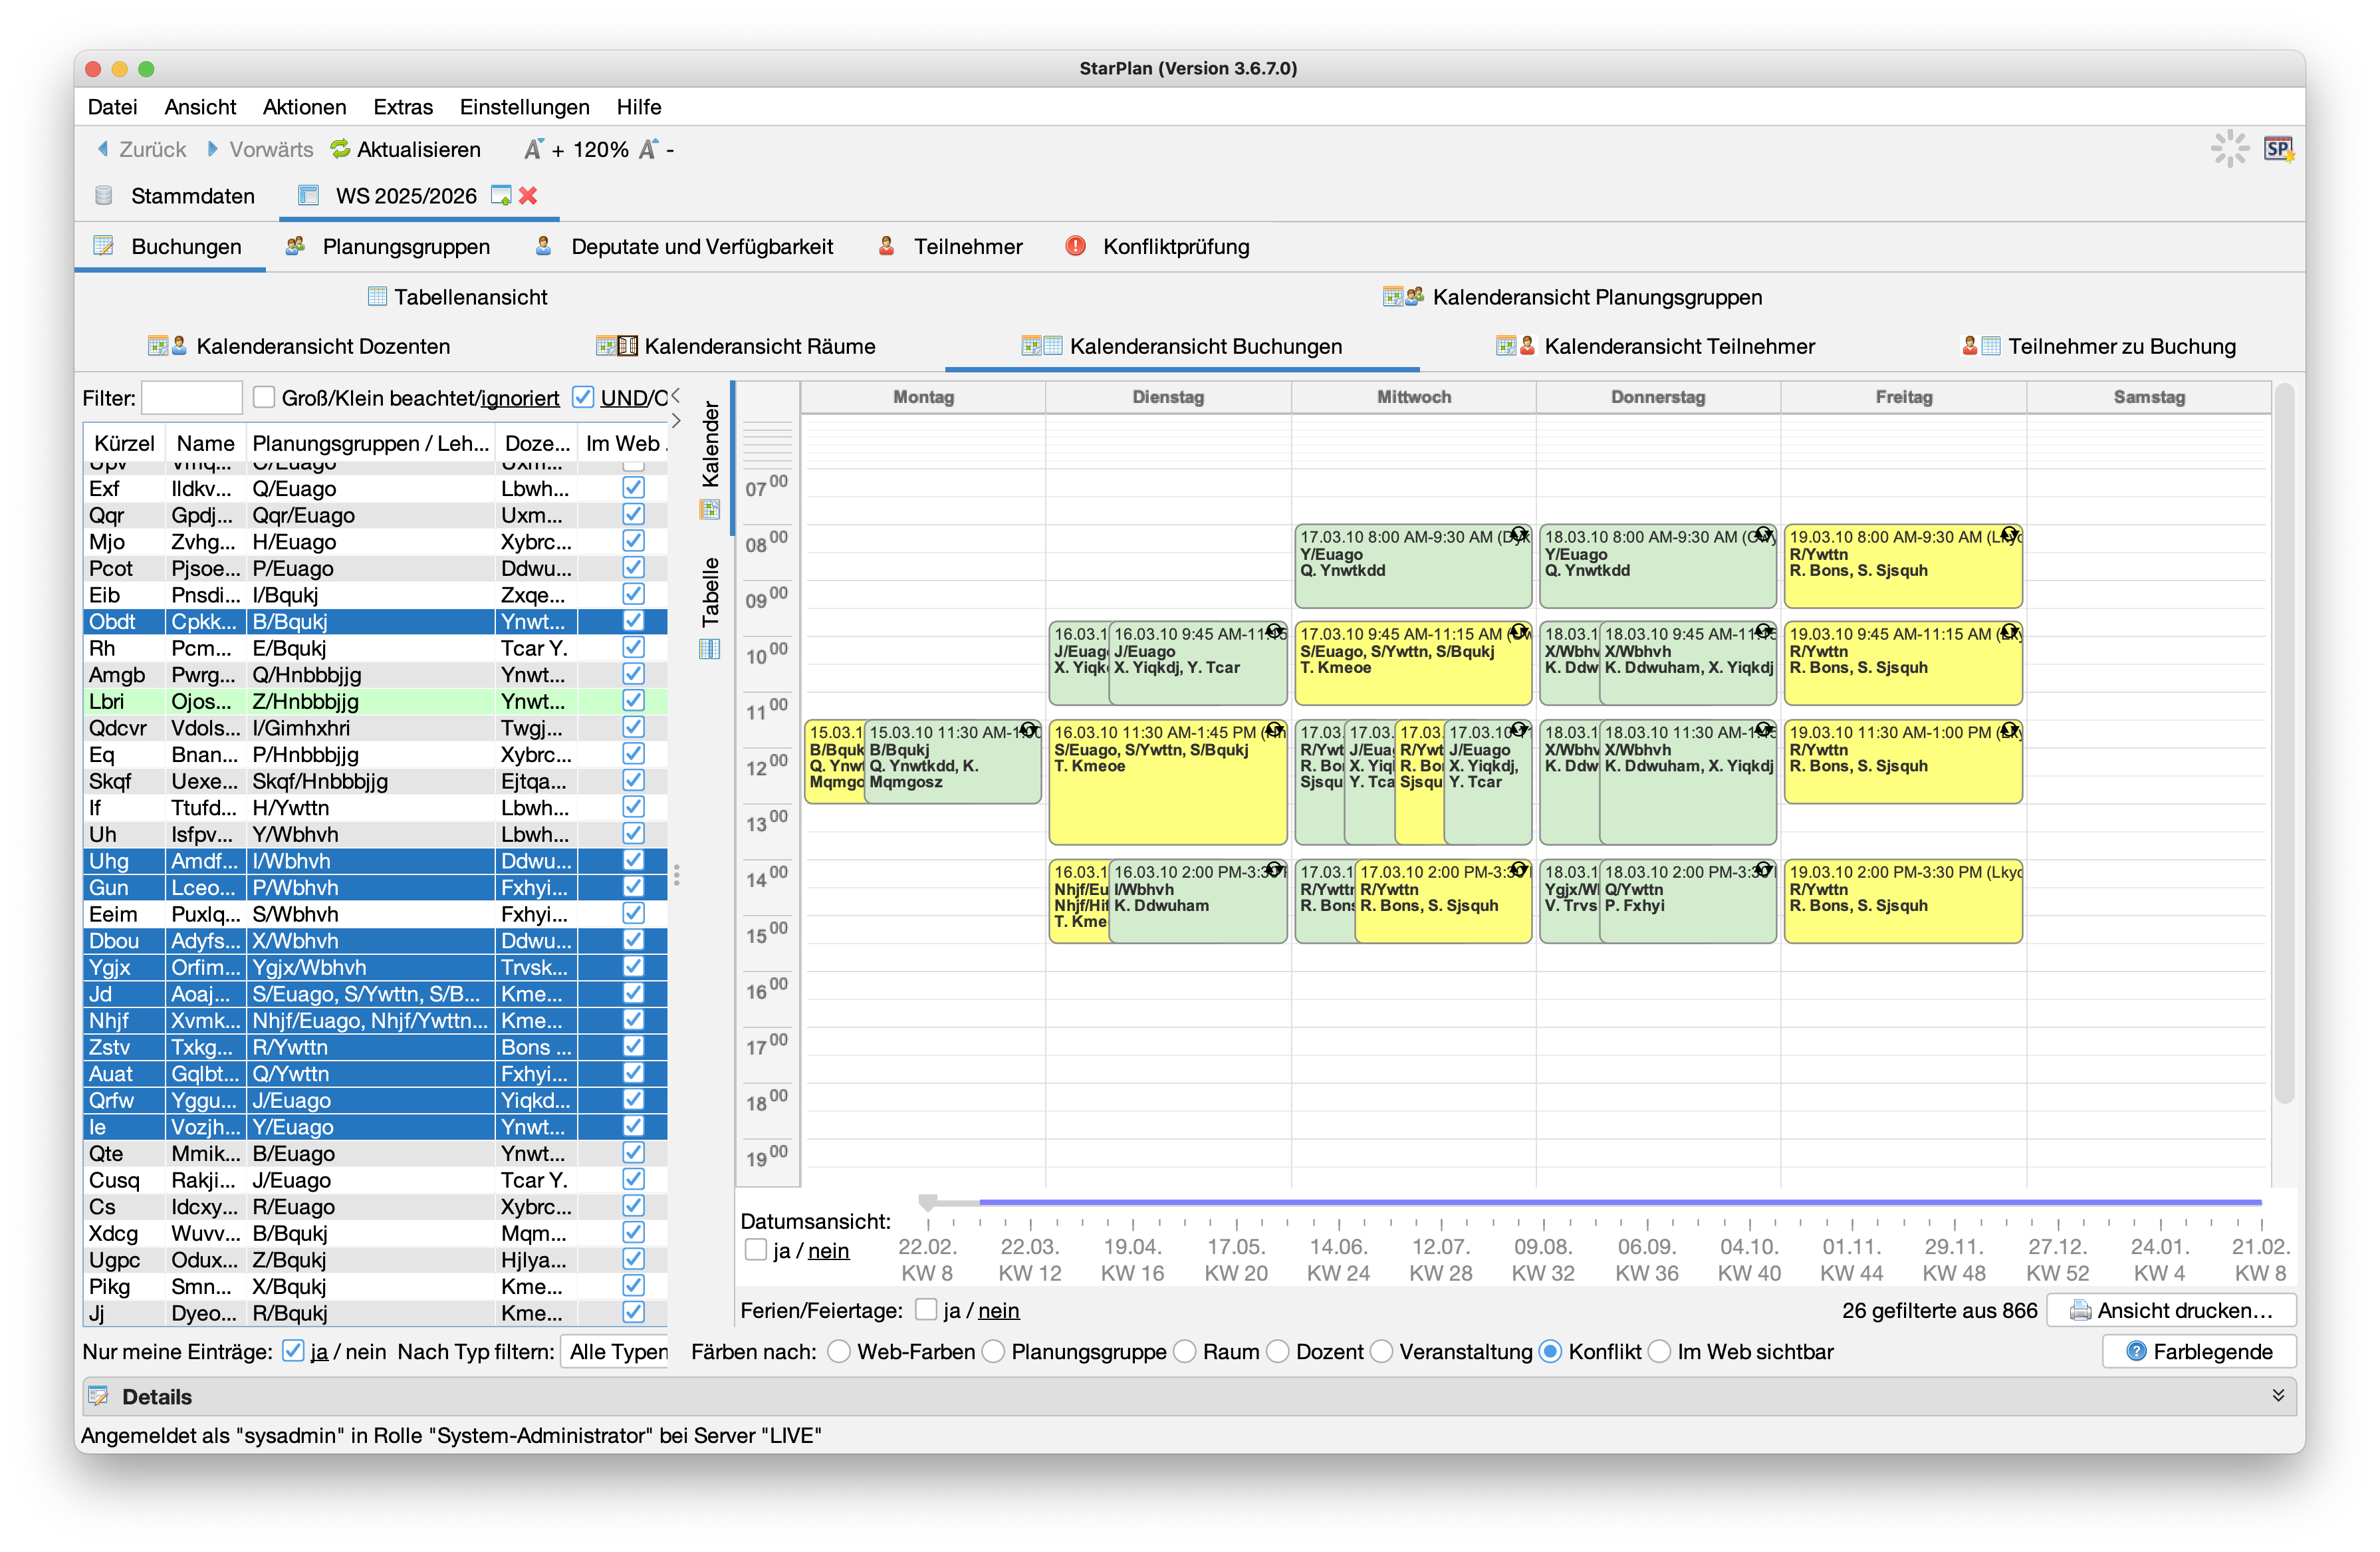The image size is (2380, 1552).
Task: Click the detach window icon beside WS 2025/2026
Action: (x=501, y=196)
